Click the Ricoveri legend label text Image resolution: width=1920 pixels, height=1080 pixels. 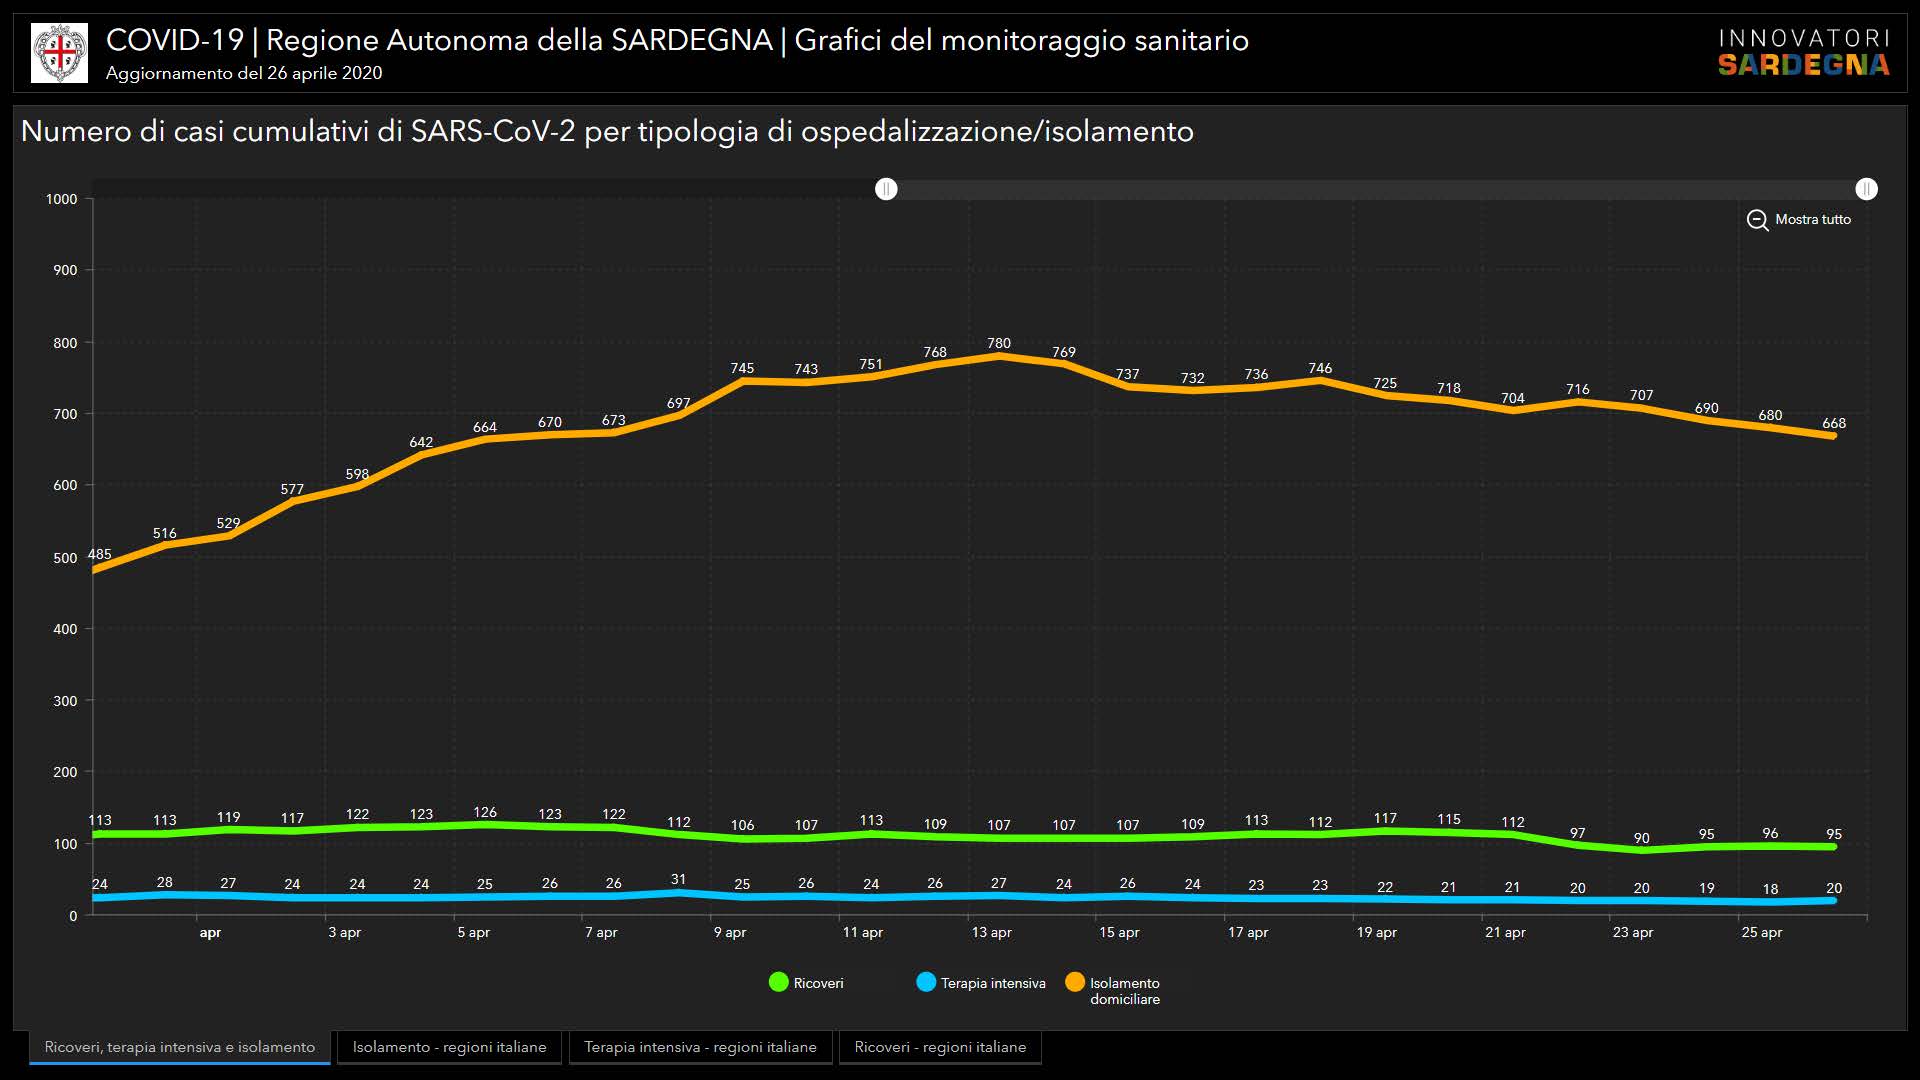click(818, 984)
